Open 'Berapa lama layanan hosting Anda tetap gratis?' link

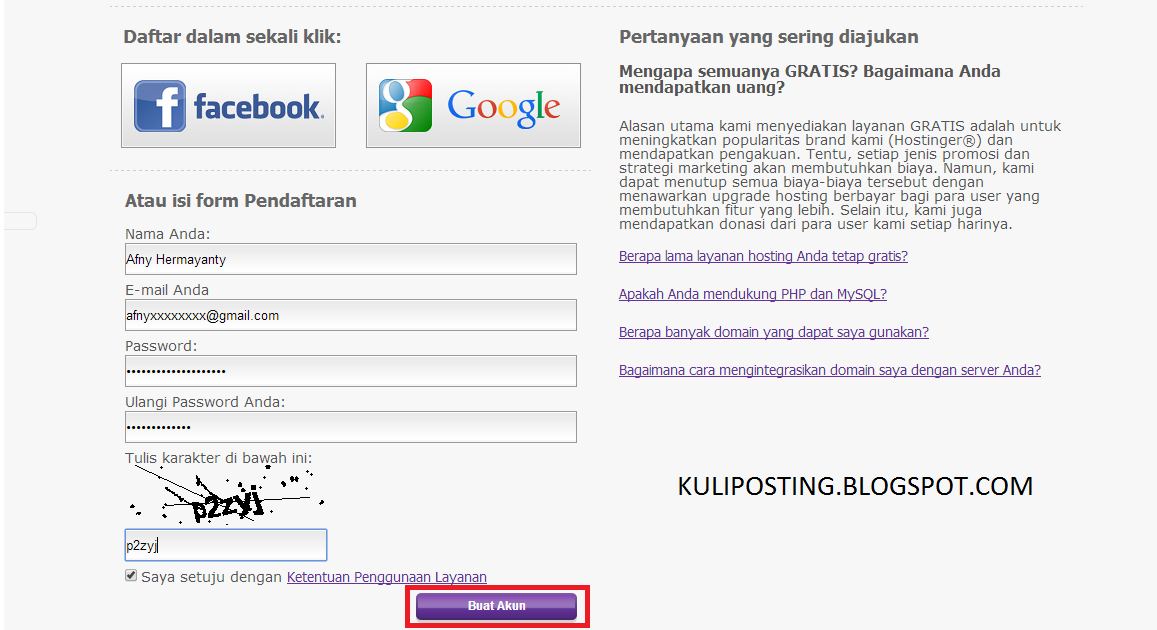763,256
